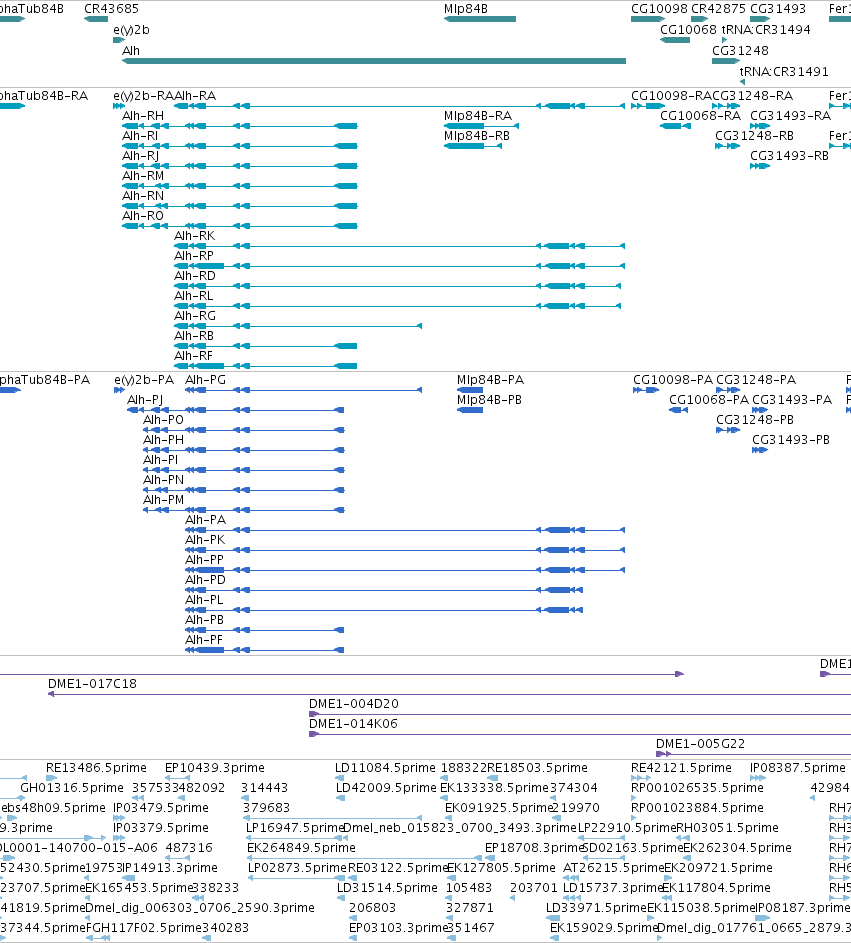This screenshot has height=943, width=851.
Task: Click the EP10439.3prime cDNA label
Action: tap(215, 768)
